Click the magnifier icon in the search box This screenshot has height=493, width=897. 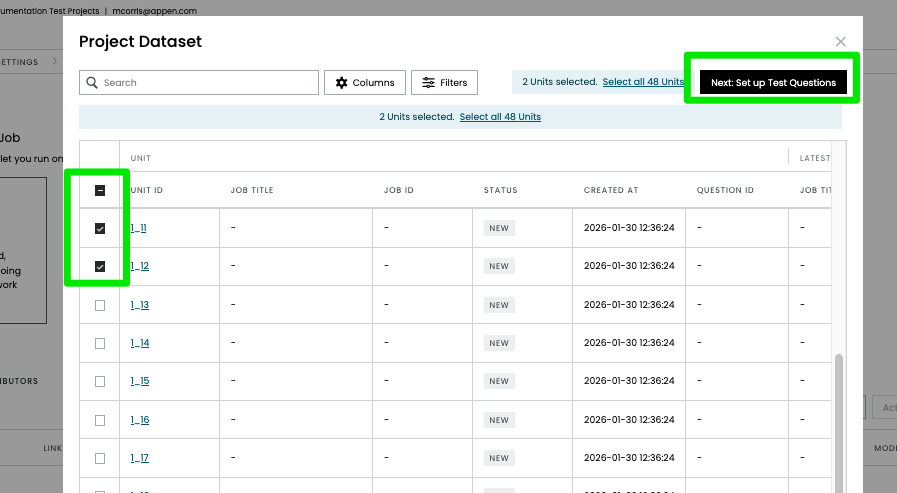[x=91, y=83]
